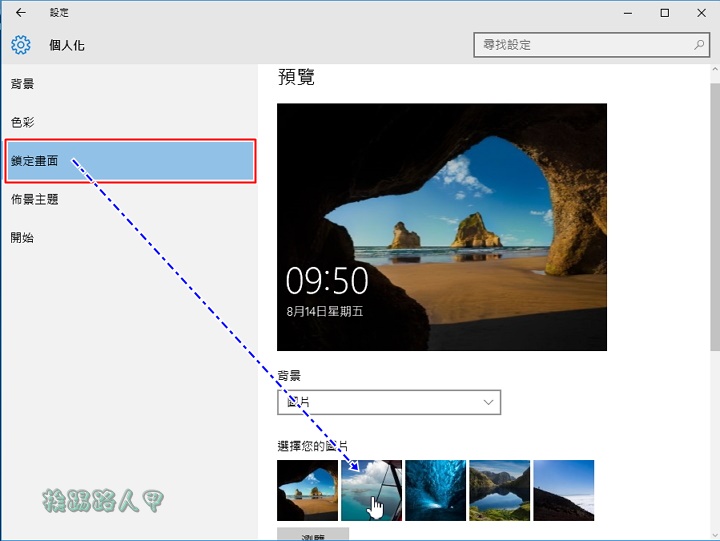Image resolution: width=720 pixels, height=541 pixels.
Task: Pick the blue ice cave thumbnail
Action: click(435, 490)
